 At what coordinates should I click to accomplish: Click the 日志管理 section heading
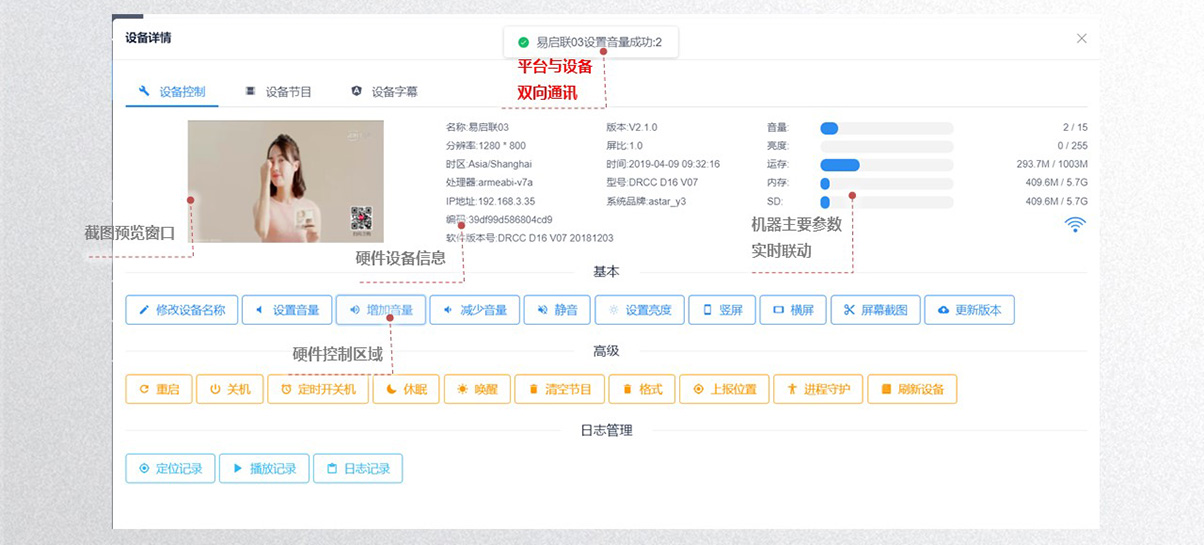(606, 431)
